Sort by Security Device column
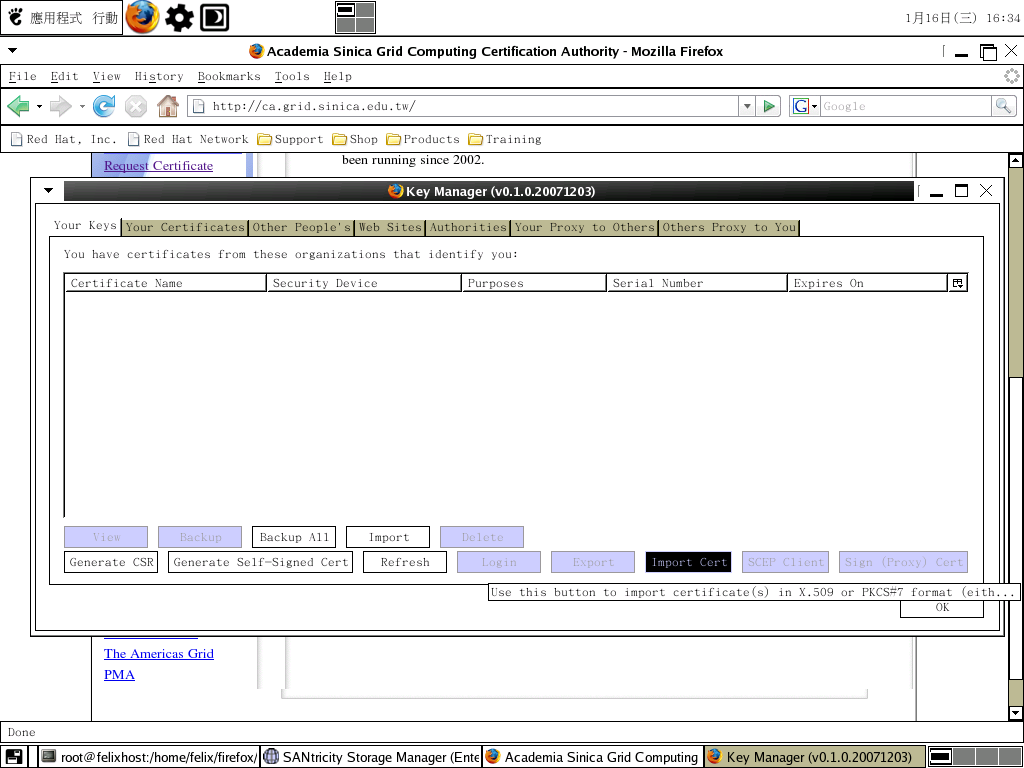The image size is (1024, 768). (x=364, y=283)
